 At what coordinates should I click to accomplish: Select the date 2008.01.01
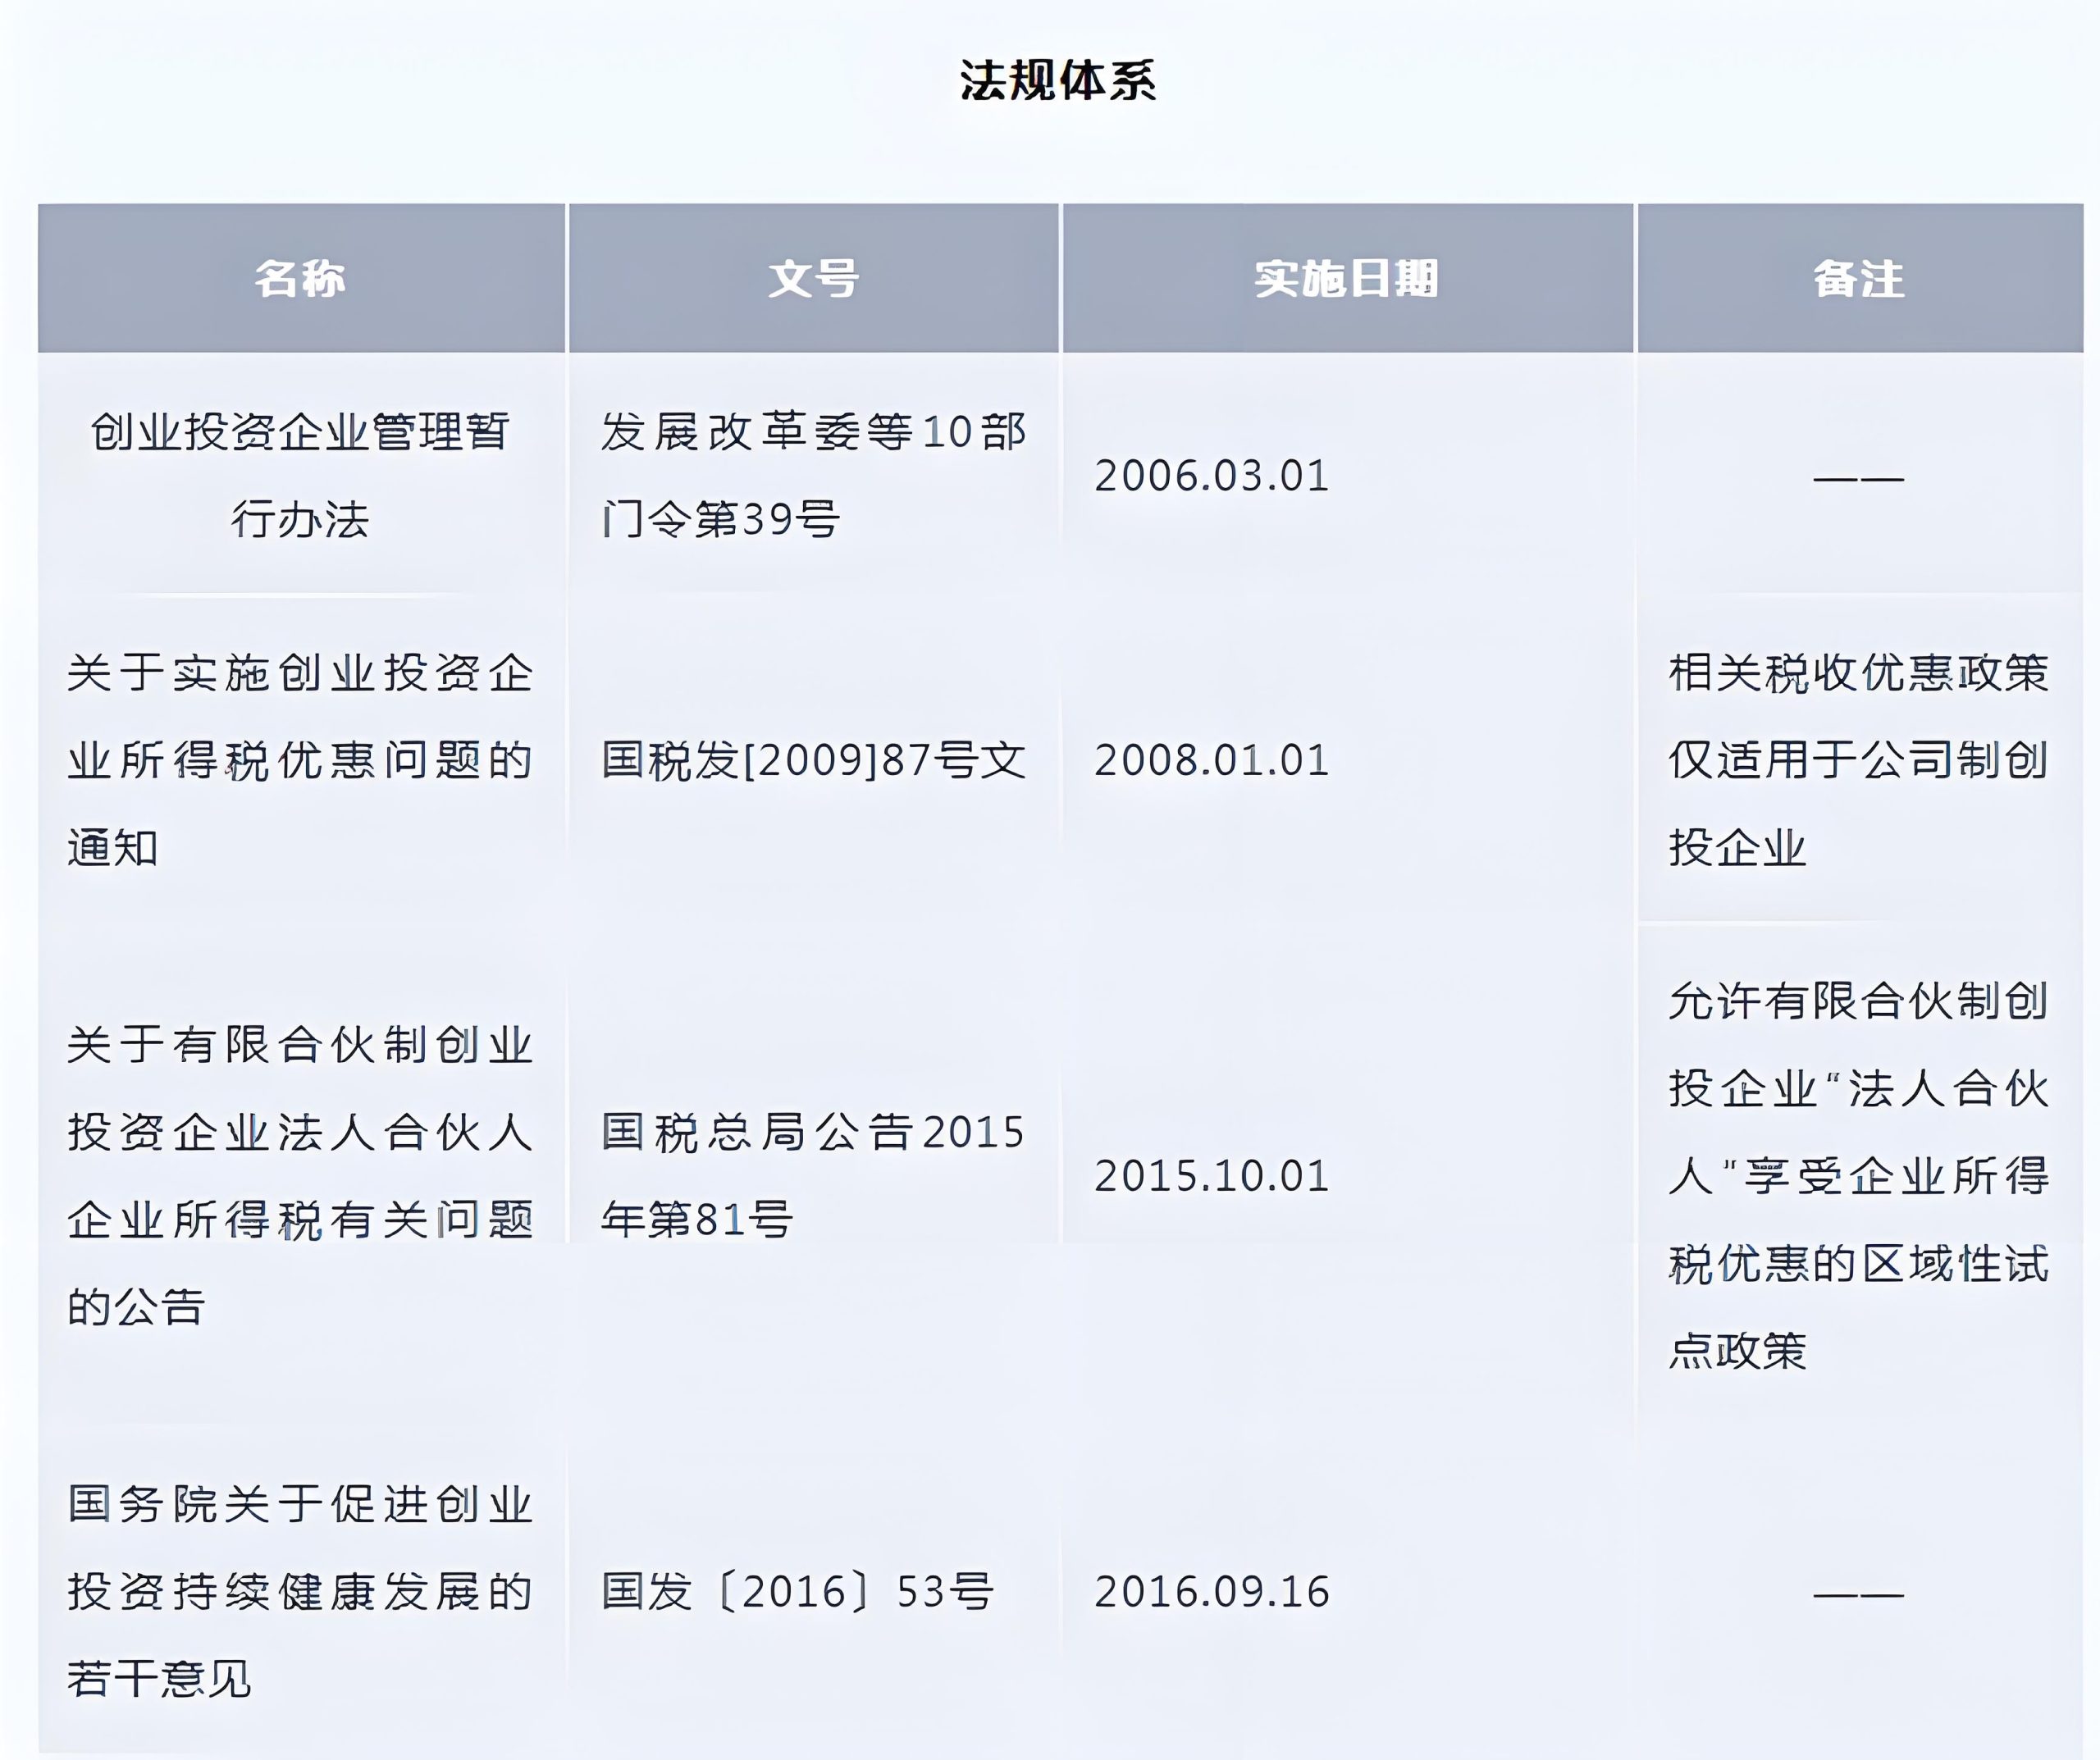tap(1211, 760)
